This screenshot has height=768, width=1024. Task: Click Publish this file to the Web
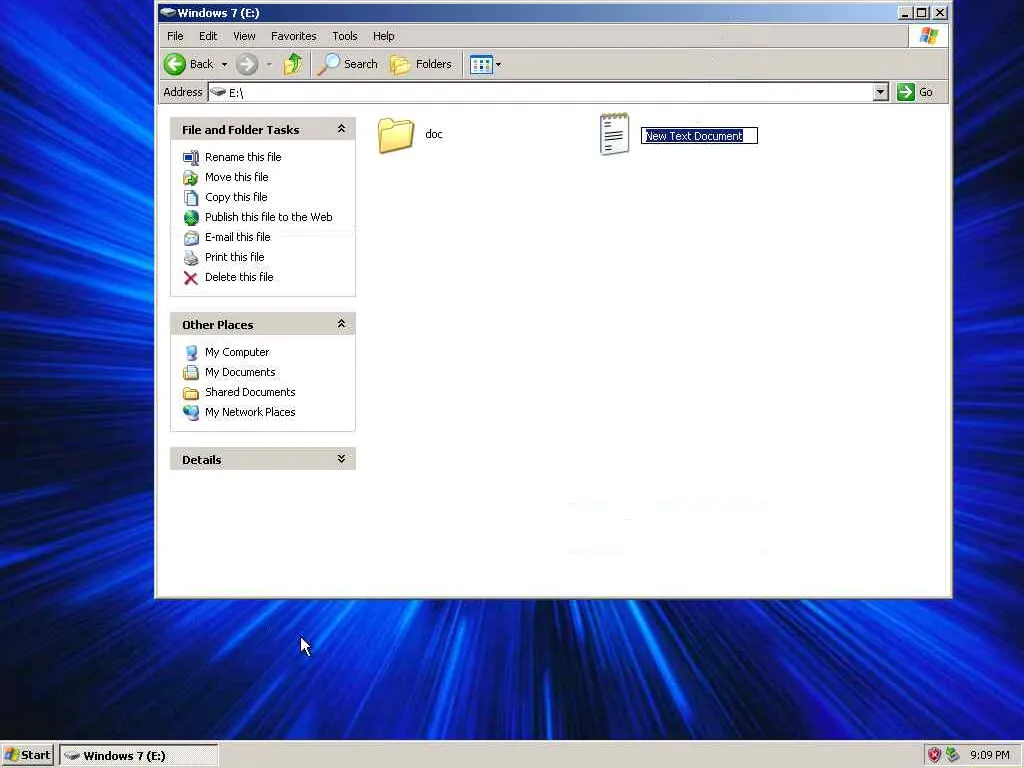[x=268, y=217]
